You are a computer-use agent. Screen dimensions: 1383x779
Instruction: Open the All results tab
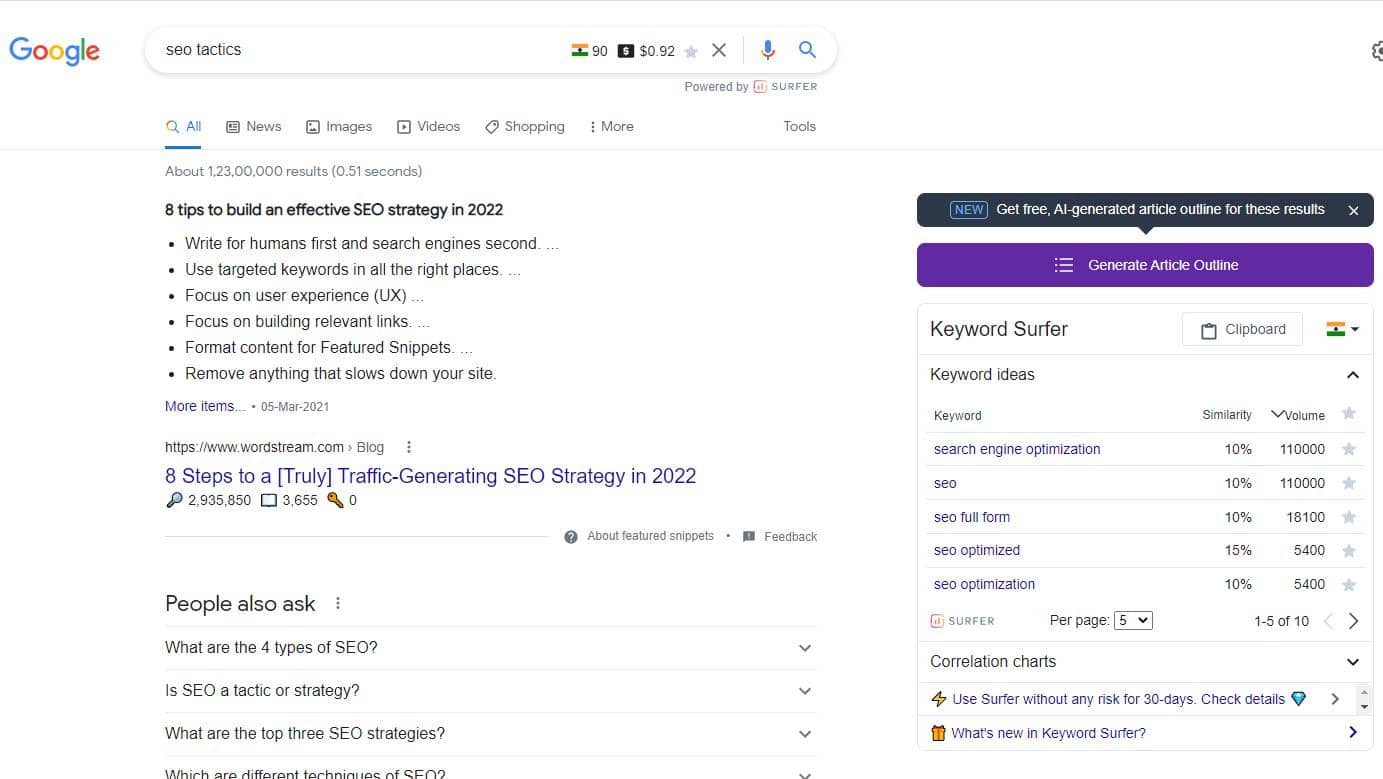(x=184, y=126)
